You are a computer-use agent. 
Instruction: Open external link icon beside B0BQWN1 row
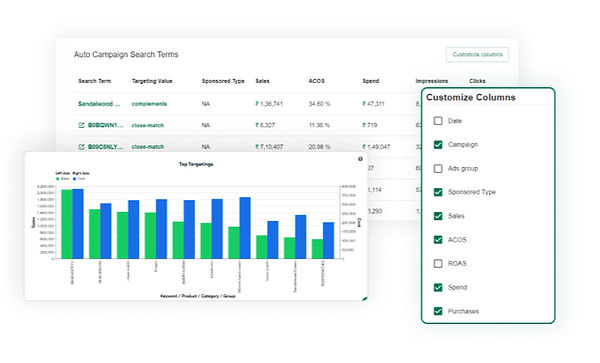tap(81, 125)
